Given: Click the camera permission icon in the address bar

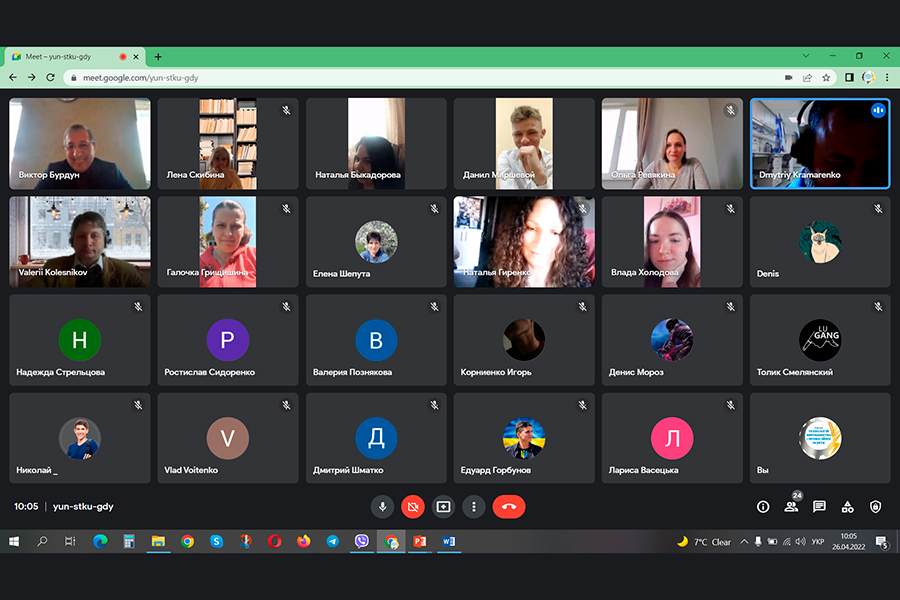Looking at the screenshot, I should 789,78.
